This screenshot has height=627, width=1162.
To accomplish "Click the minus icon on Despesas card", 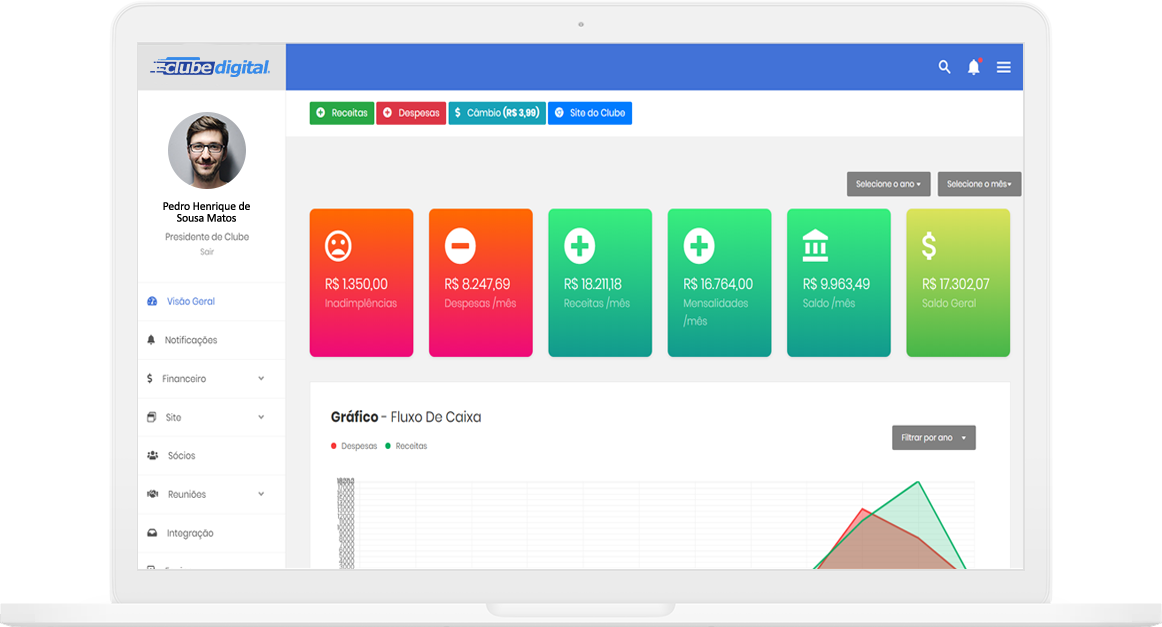I will tap(459, 245).
